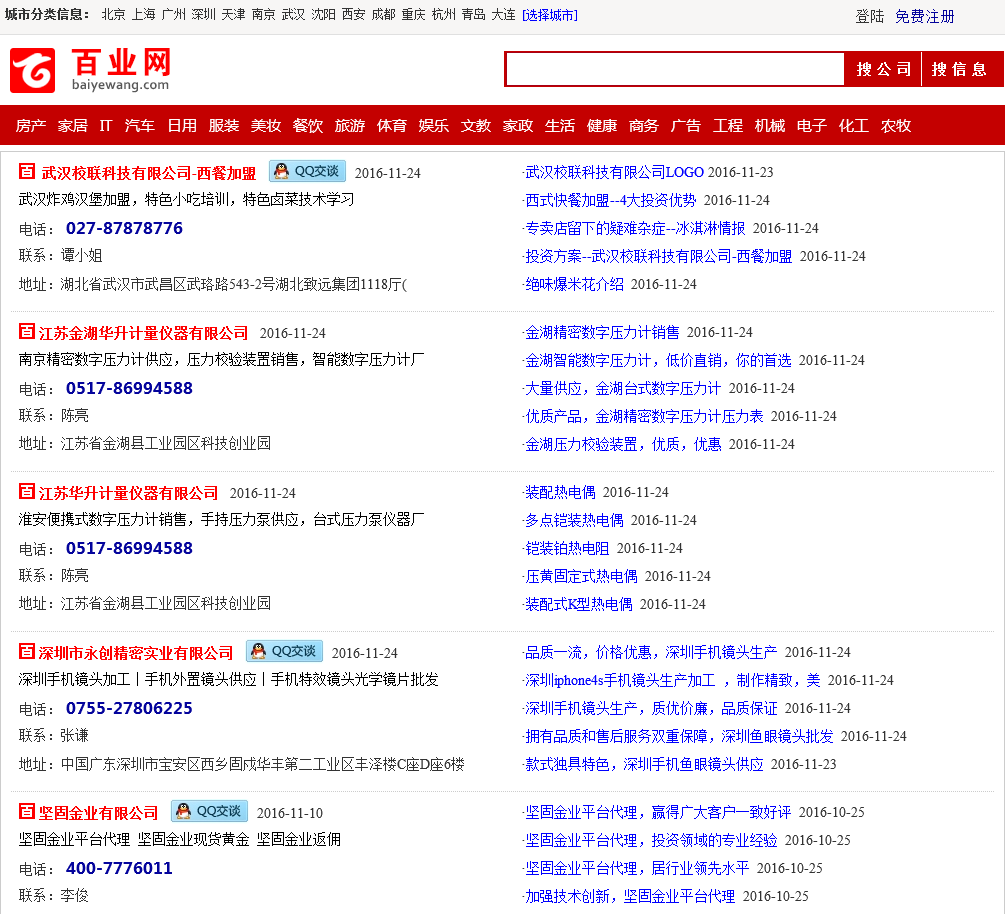Open 款式独具特色，深圳手机鱼眼镜头供应 article

644,764
